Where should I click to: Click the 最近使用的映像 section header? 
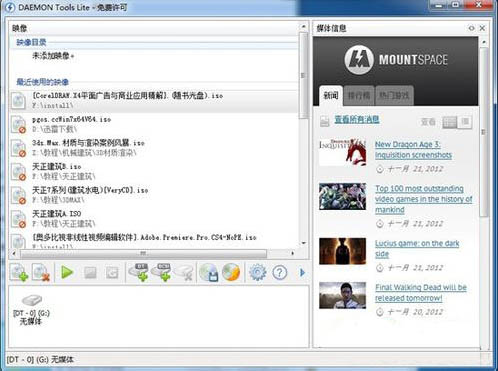pos(43,82)
